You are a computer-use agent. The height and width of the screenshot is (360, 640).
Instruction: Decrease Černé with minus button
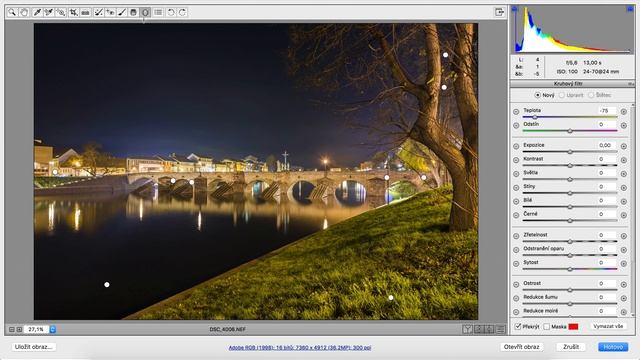[x=516, y=216]
